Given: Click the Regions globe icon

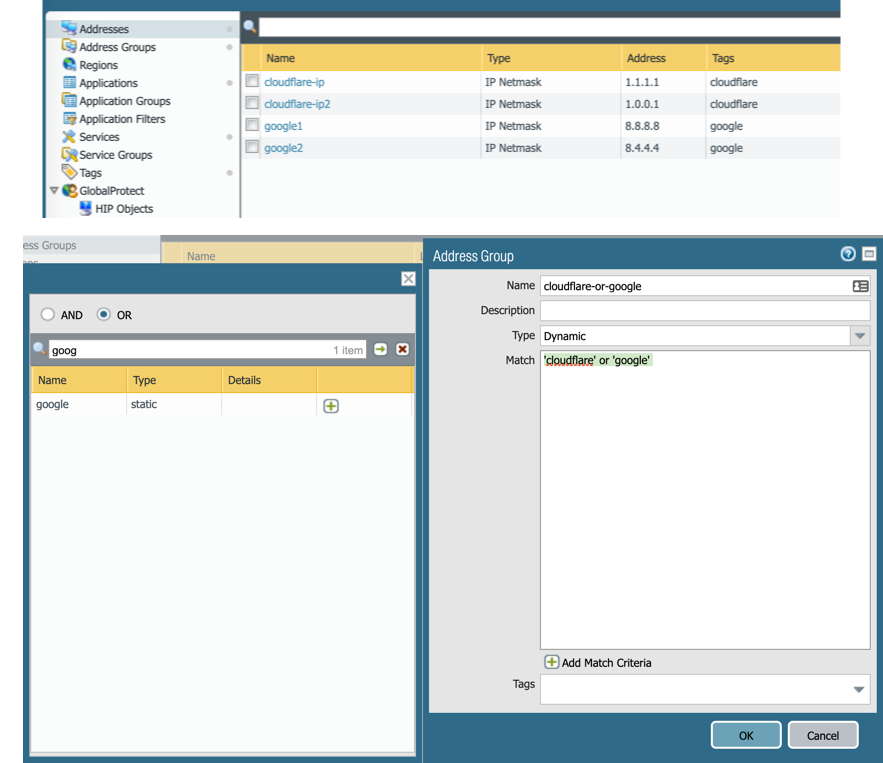Looking at the screenshot, I should (x=69, y=65).
